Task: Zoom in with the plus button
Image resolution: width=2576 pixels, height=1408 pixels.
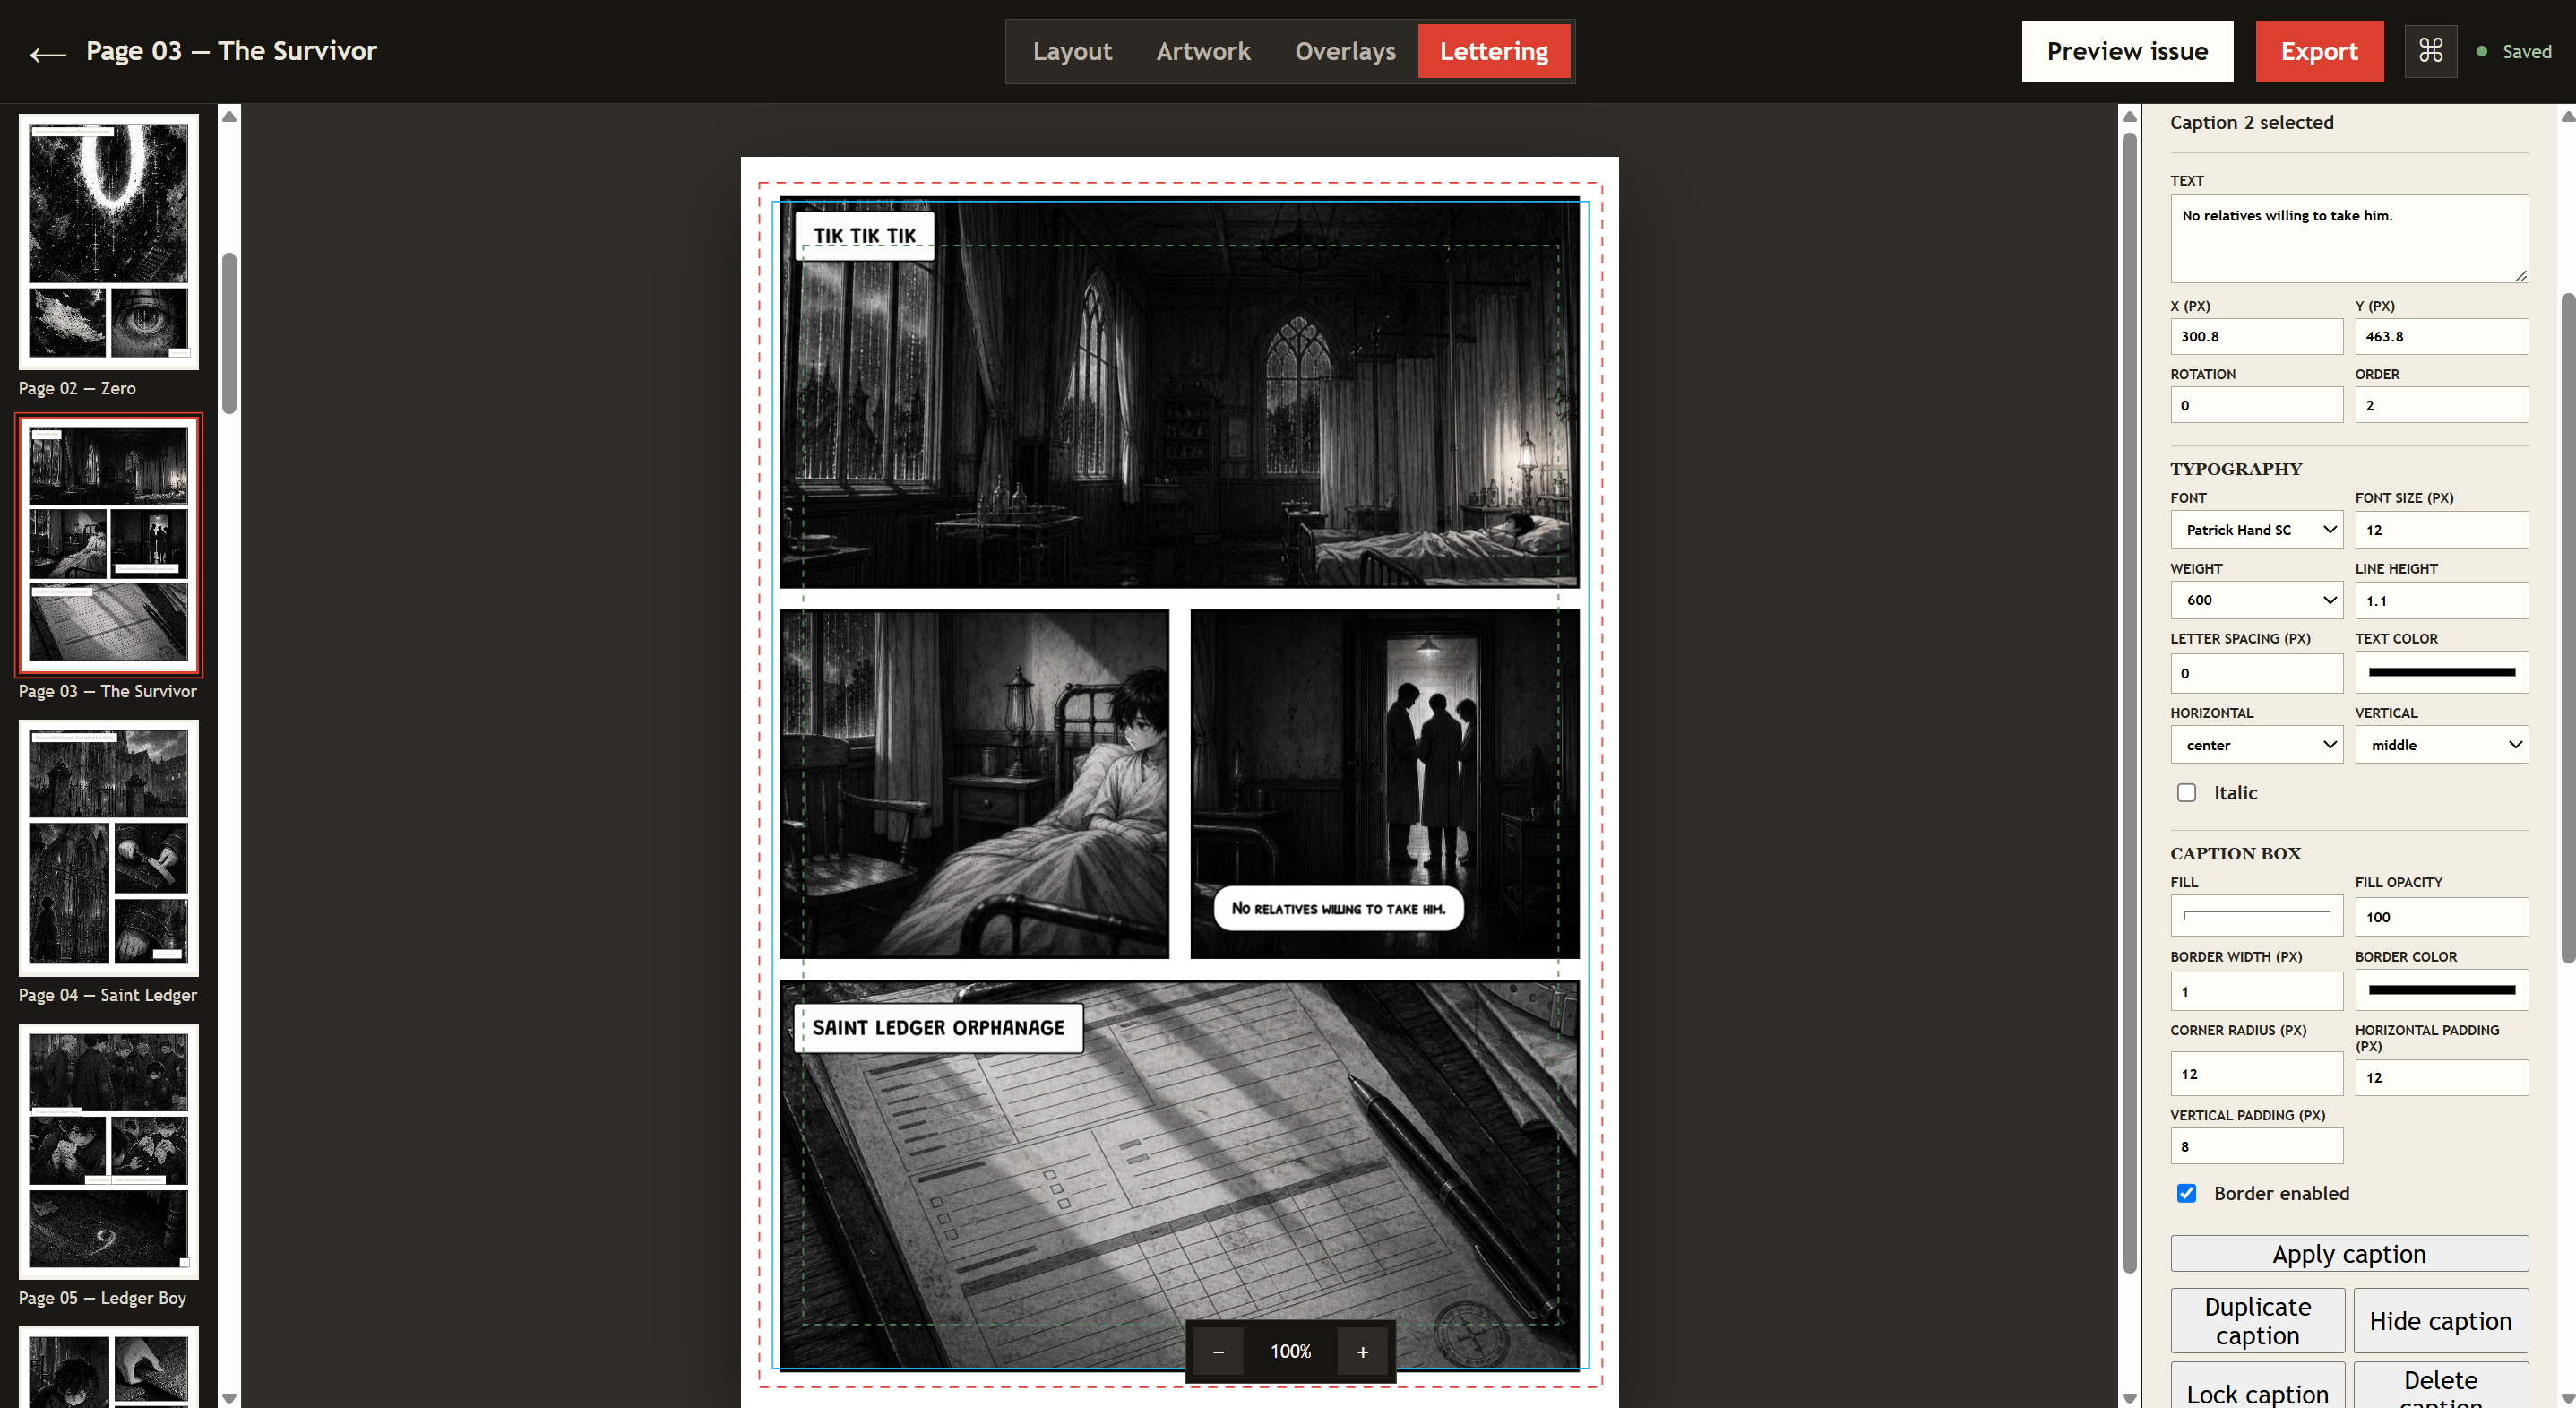Action: 1362,1351
